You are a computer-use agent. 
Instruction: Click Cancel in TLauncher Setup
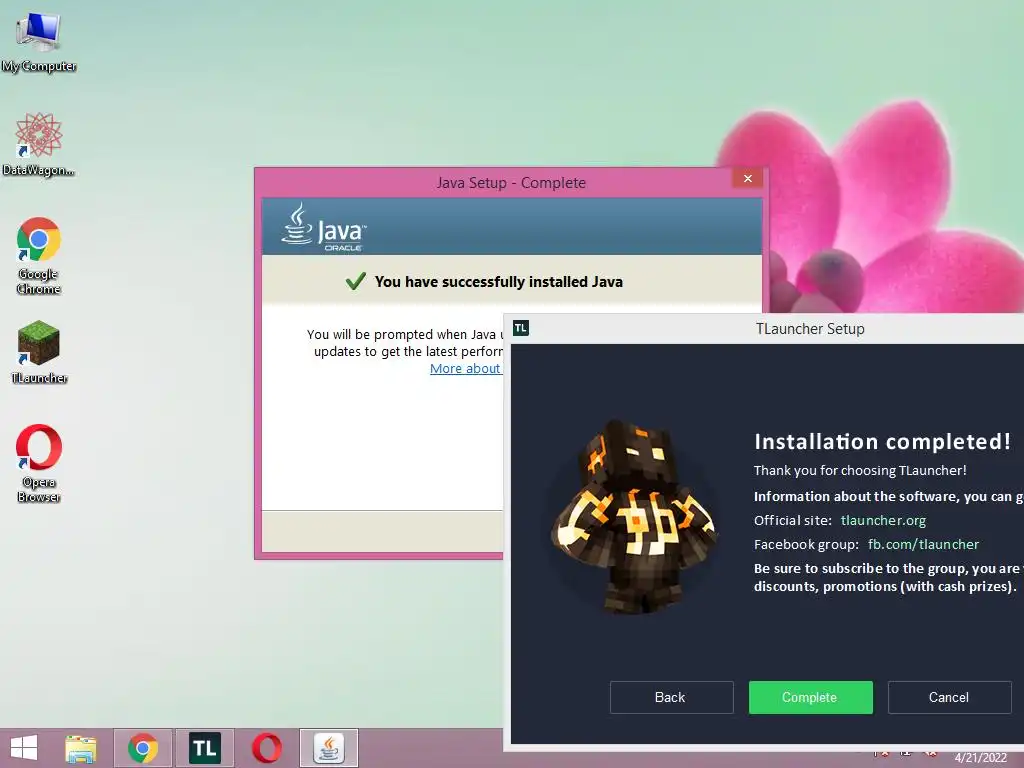(949, 697)
